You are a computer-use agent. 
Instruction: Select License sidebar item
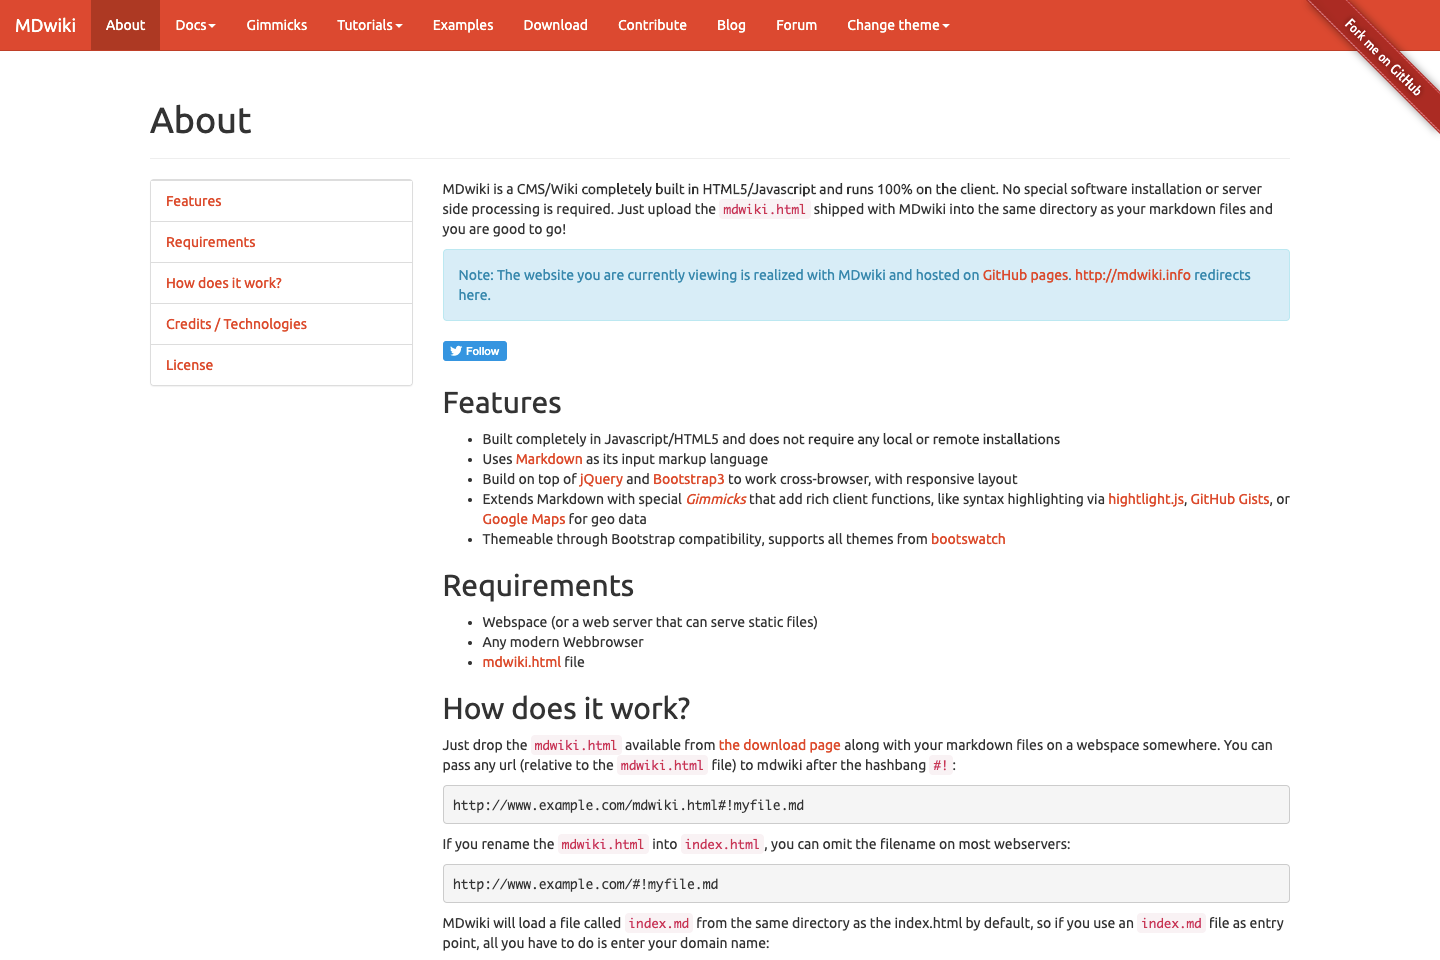click(x=281, y=365)
